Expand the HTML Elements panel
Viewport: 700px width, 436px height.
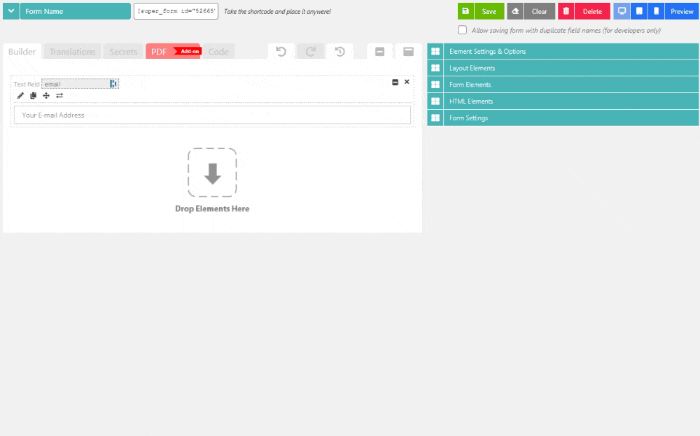[563, 101]
